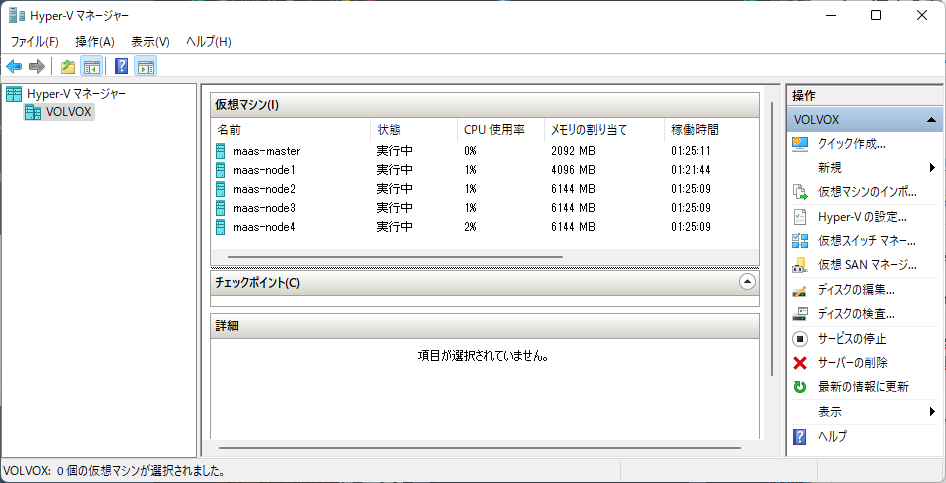Click the 詳細 section header

[x=484, y=326]
